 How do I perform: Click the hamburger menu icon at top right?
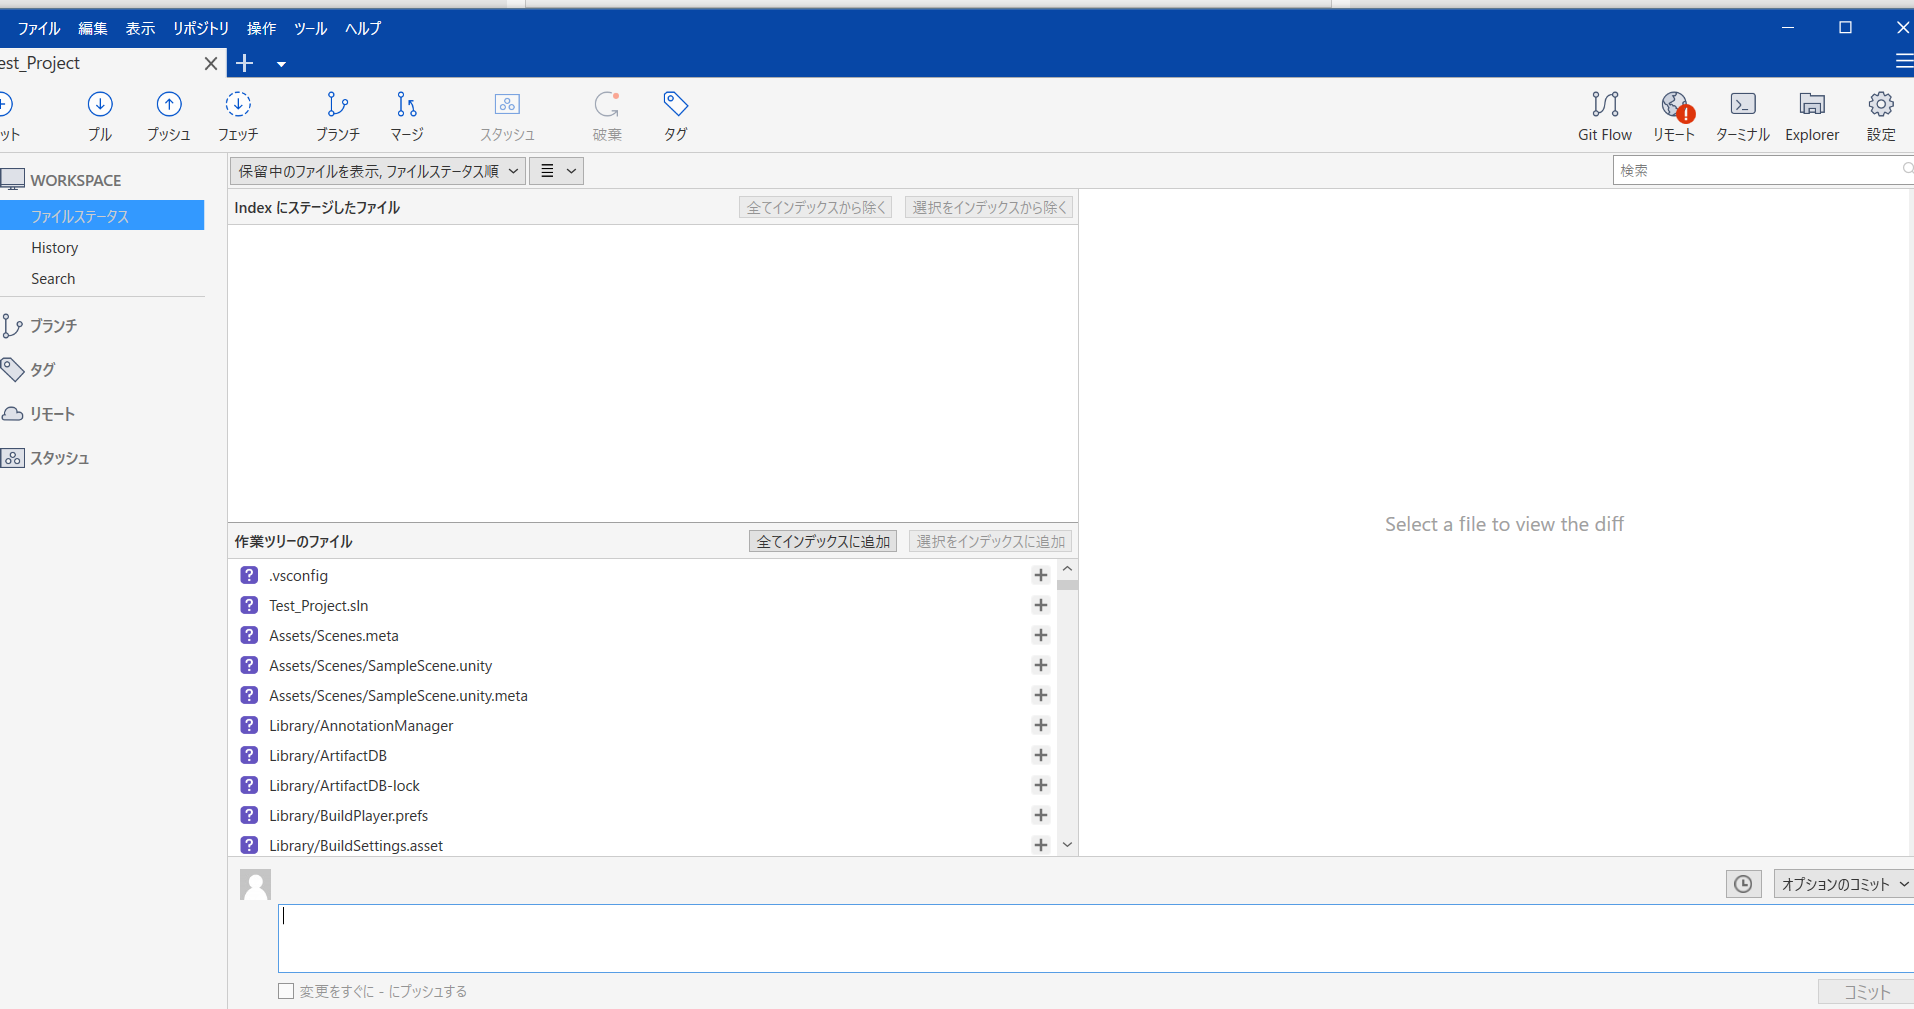[1904, 62]
